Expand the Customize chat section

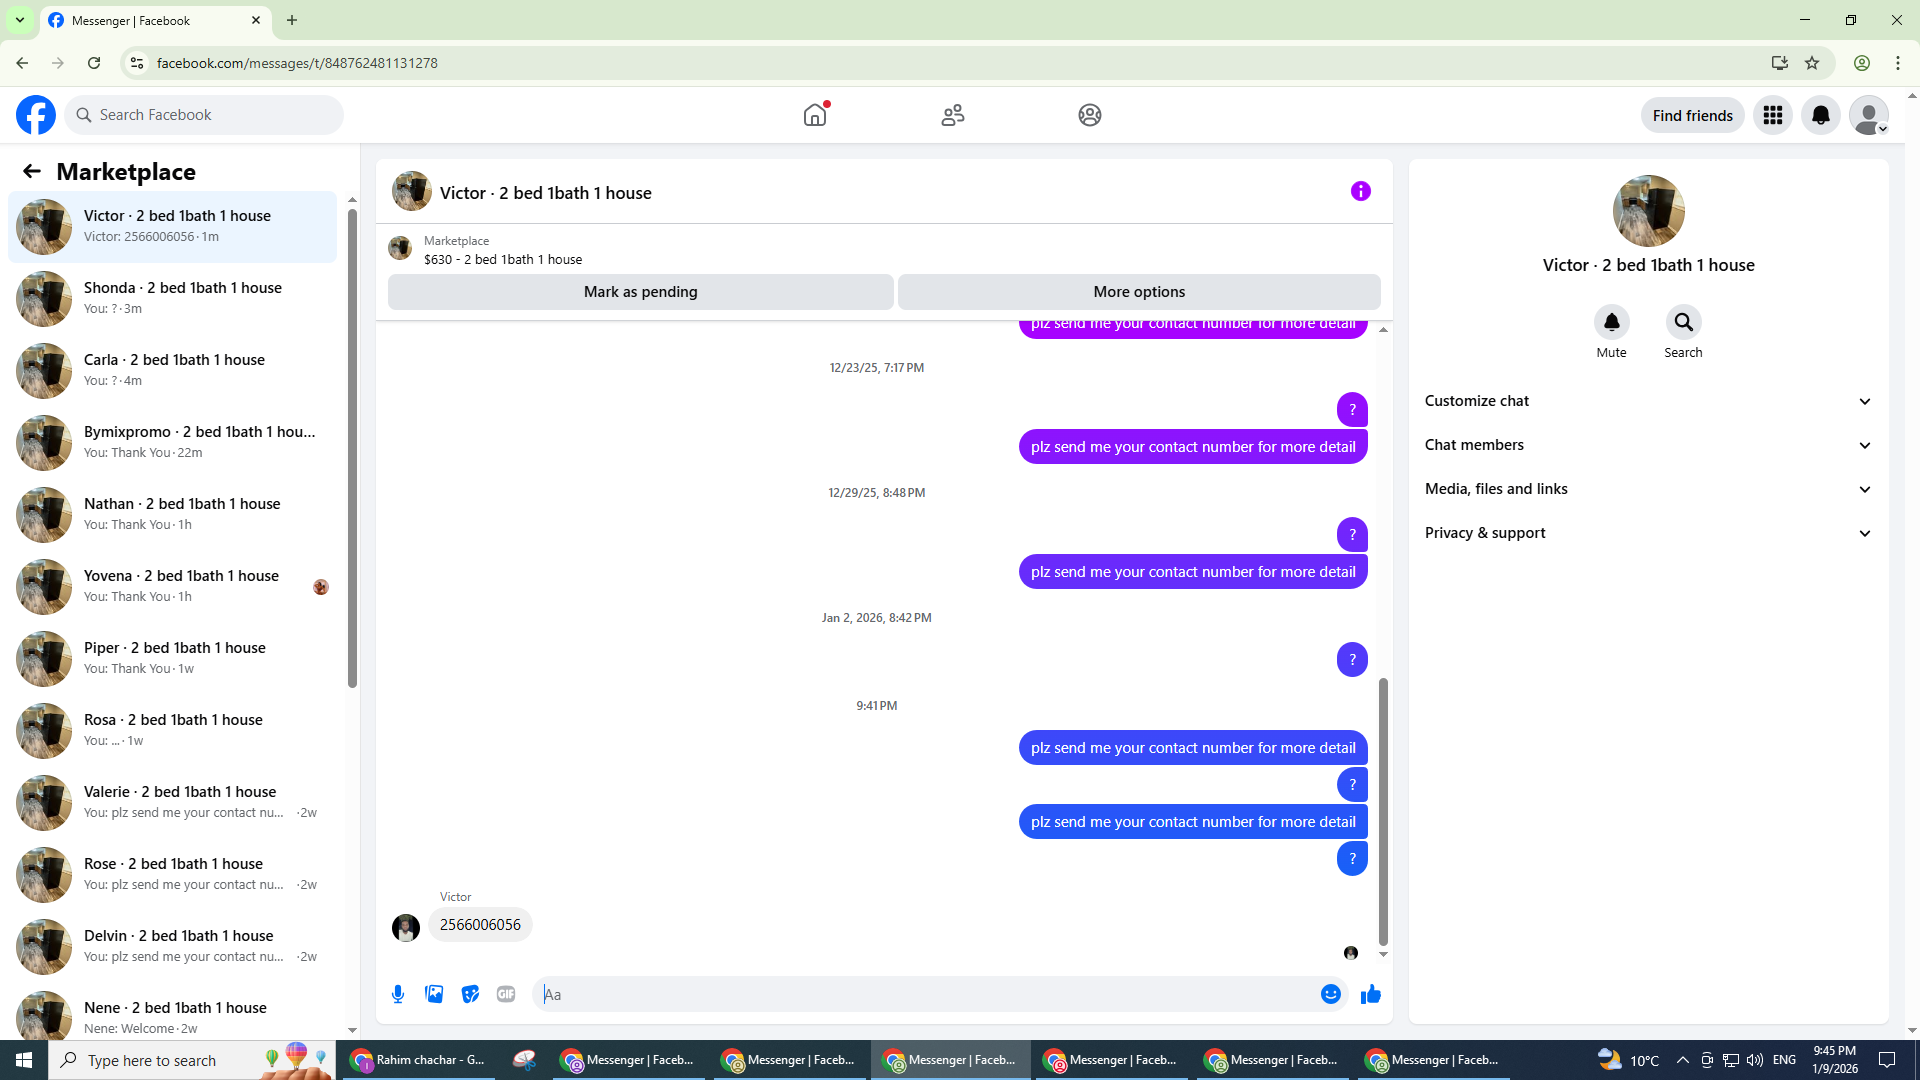pos(1648,401)
